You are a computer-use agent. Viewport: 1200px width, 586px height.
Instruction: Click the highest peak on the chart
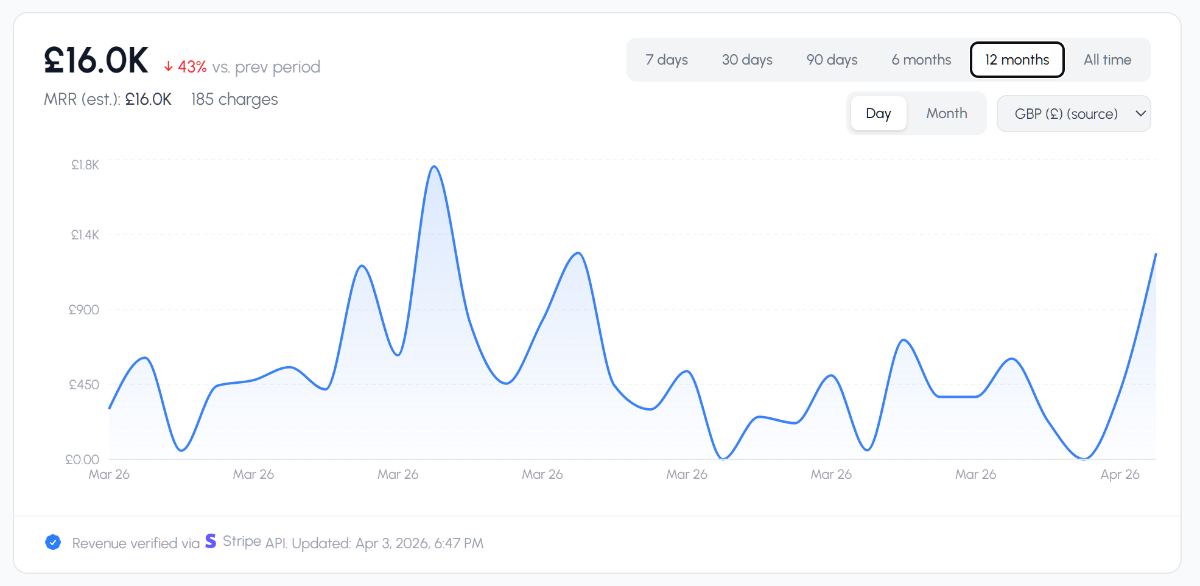(434, 167)
